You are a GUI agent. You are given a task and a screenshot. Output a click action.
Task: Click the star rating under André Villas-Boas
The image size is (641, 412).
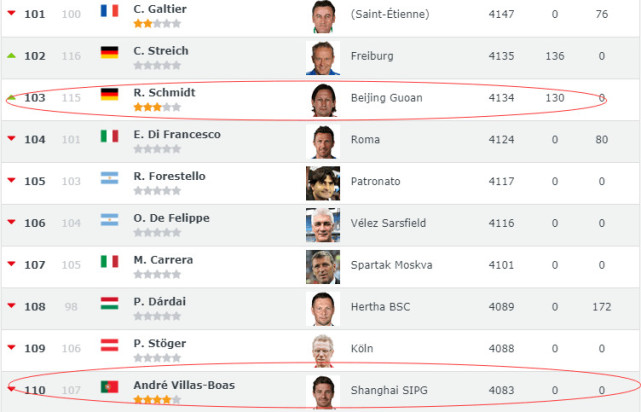[157, 400]
